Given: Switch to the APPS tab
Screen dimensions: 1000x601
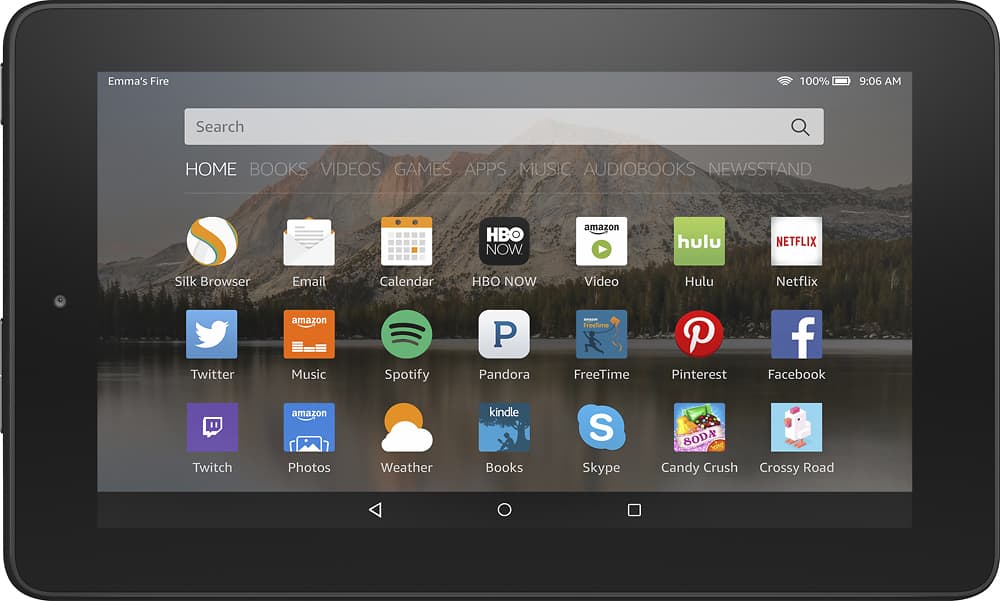Looking at the screenshot, I should click(485, 169).
